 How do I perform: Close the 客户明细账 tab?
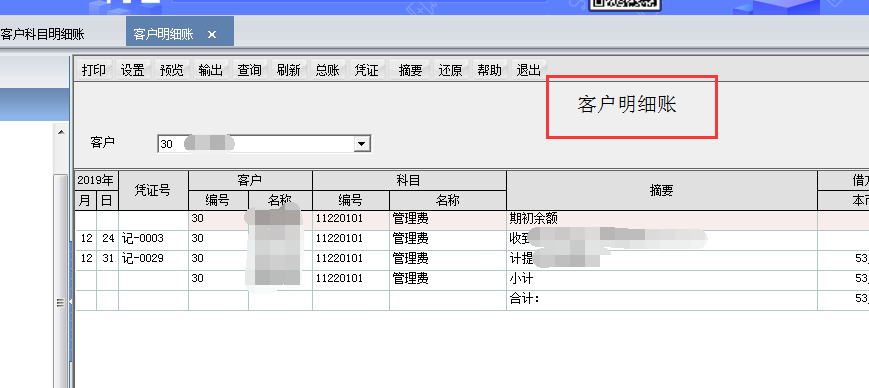(x=212, y=34)
